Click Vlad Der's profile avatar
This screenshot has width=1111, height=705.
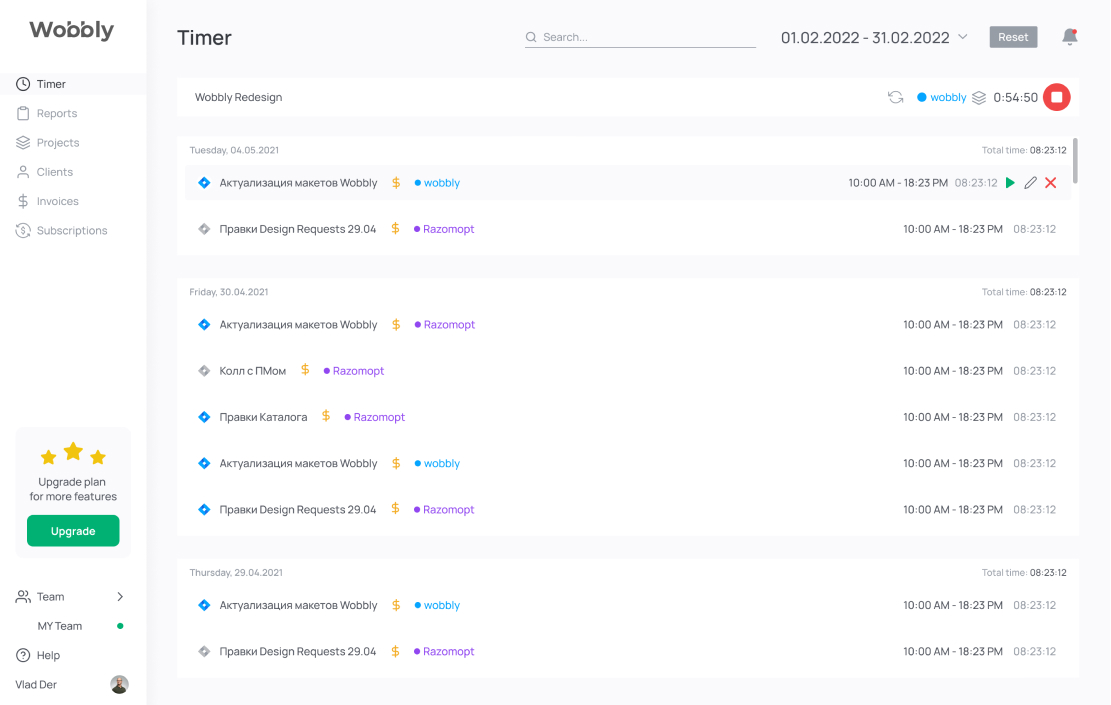pyautogui.click(x=119, y=684)
